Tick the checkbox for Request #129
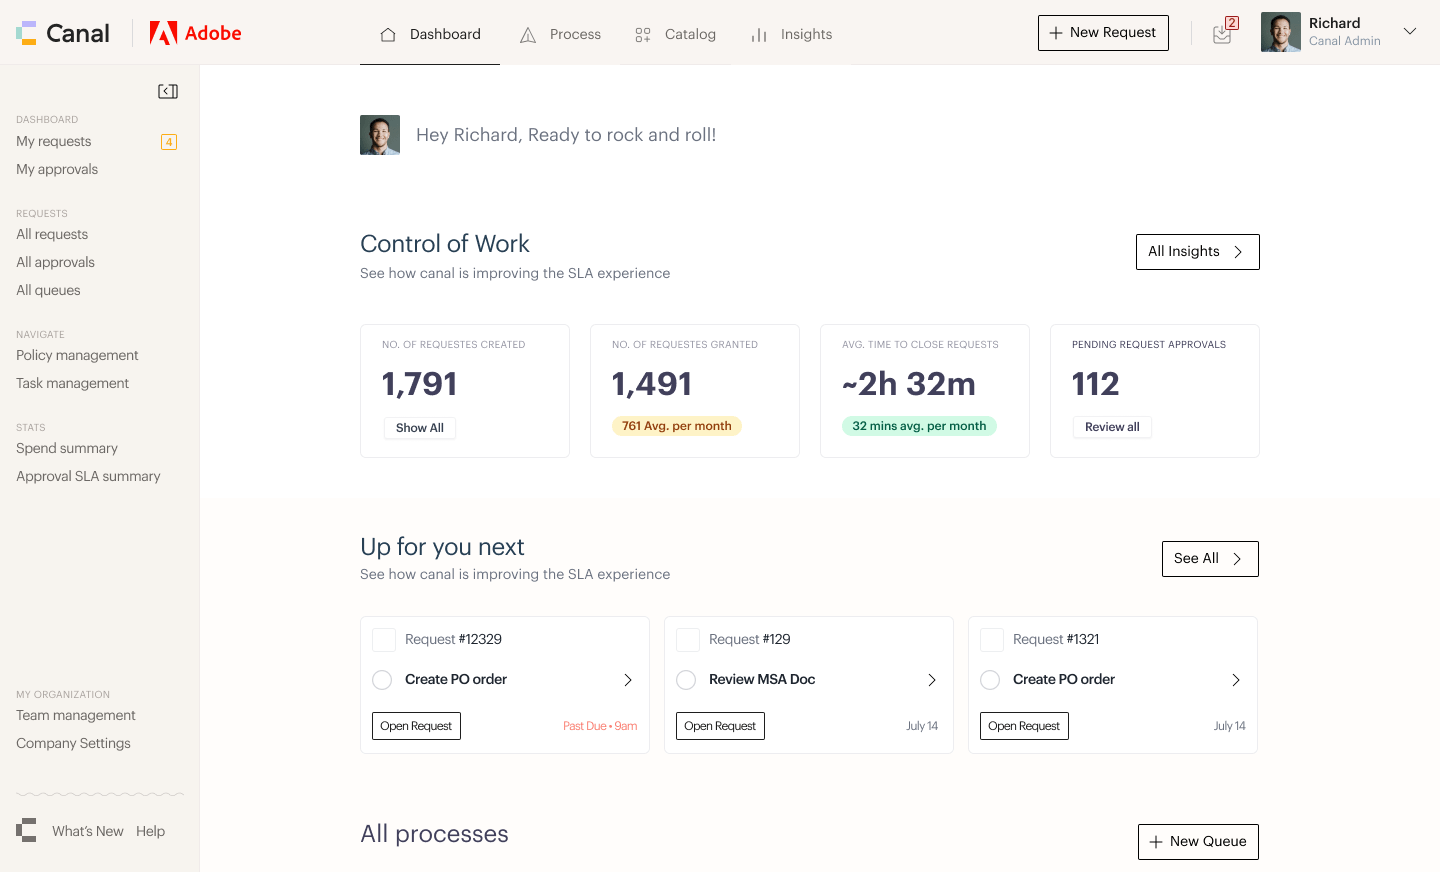 click(688, 640)
